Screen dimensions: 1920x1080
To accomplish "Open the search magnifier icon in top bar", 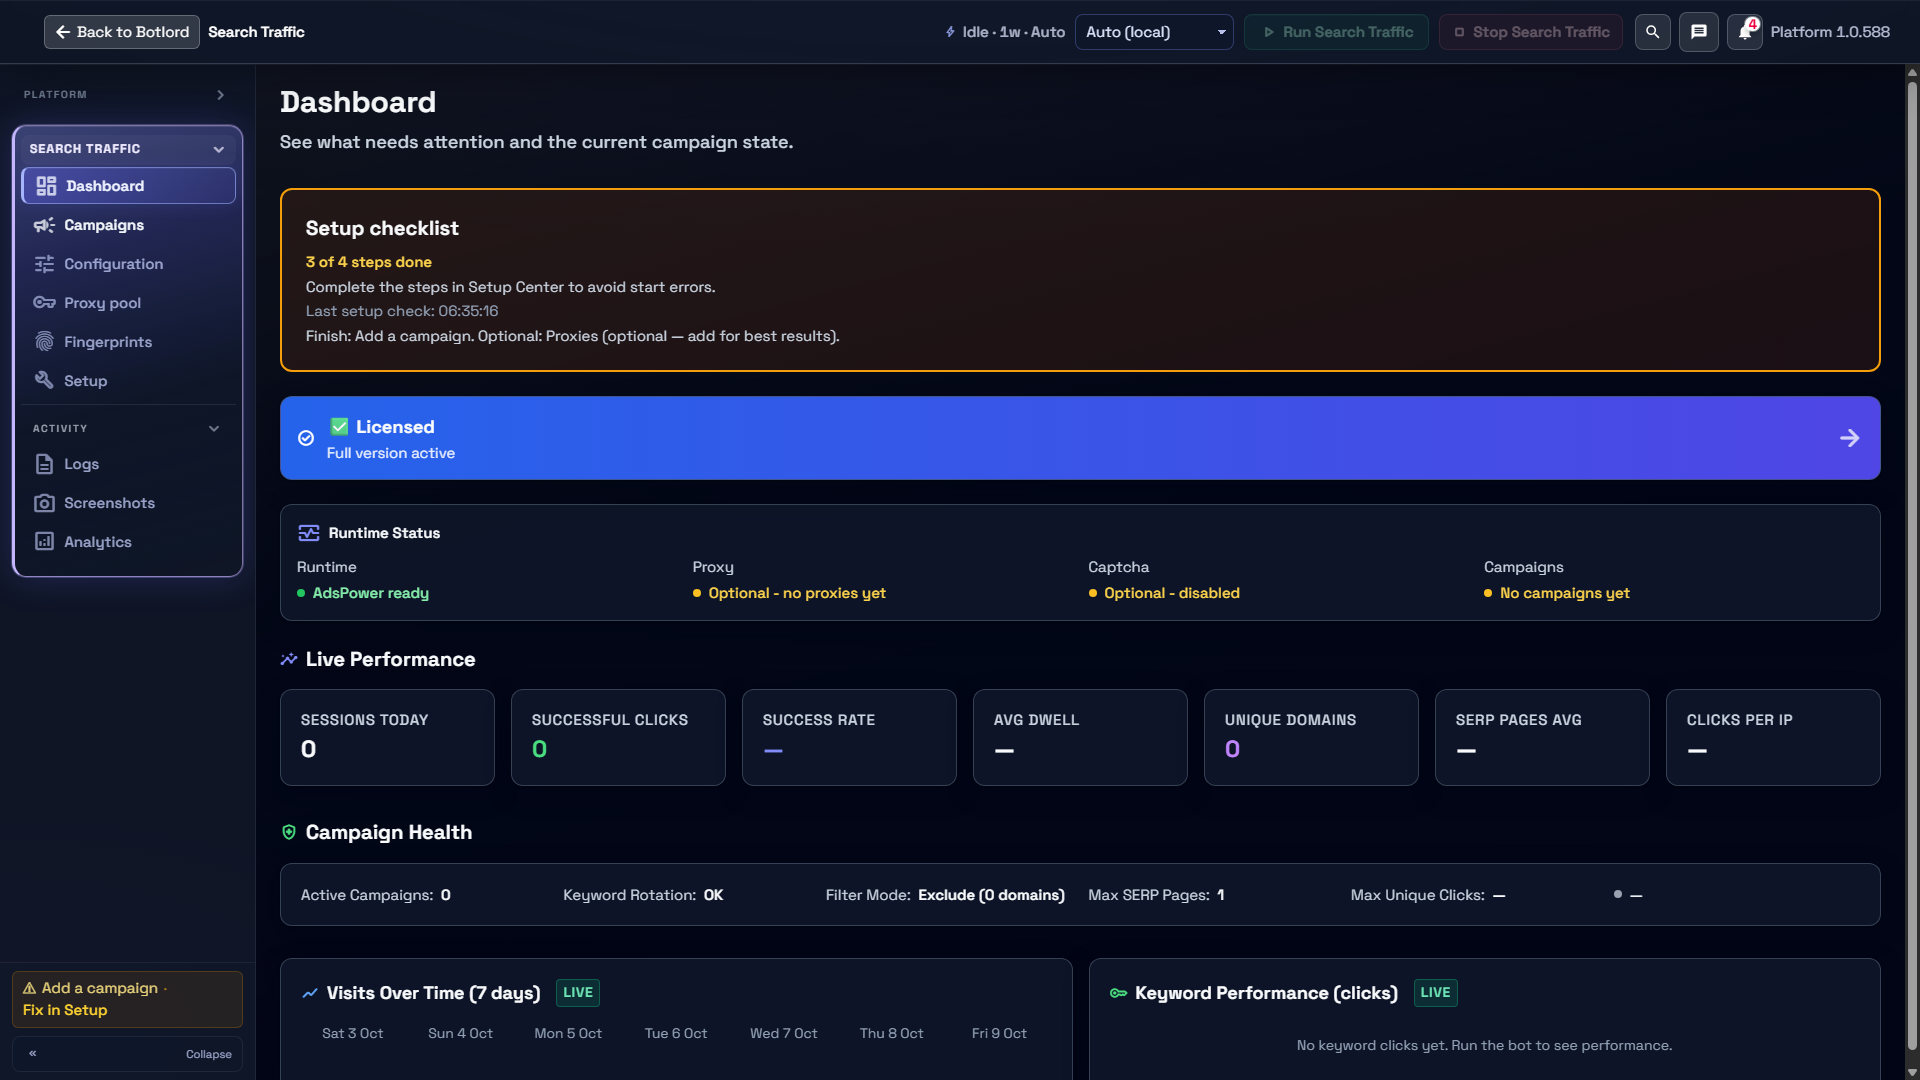I will point(1652,32).
